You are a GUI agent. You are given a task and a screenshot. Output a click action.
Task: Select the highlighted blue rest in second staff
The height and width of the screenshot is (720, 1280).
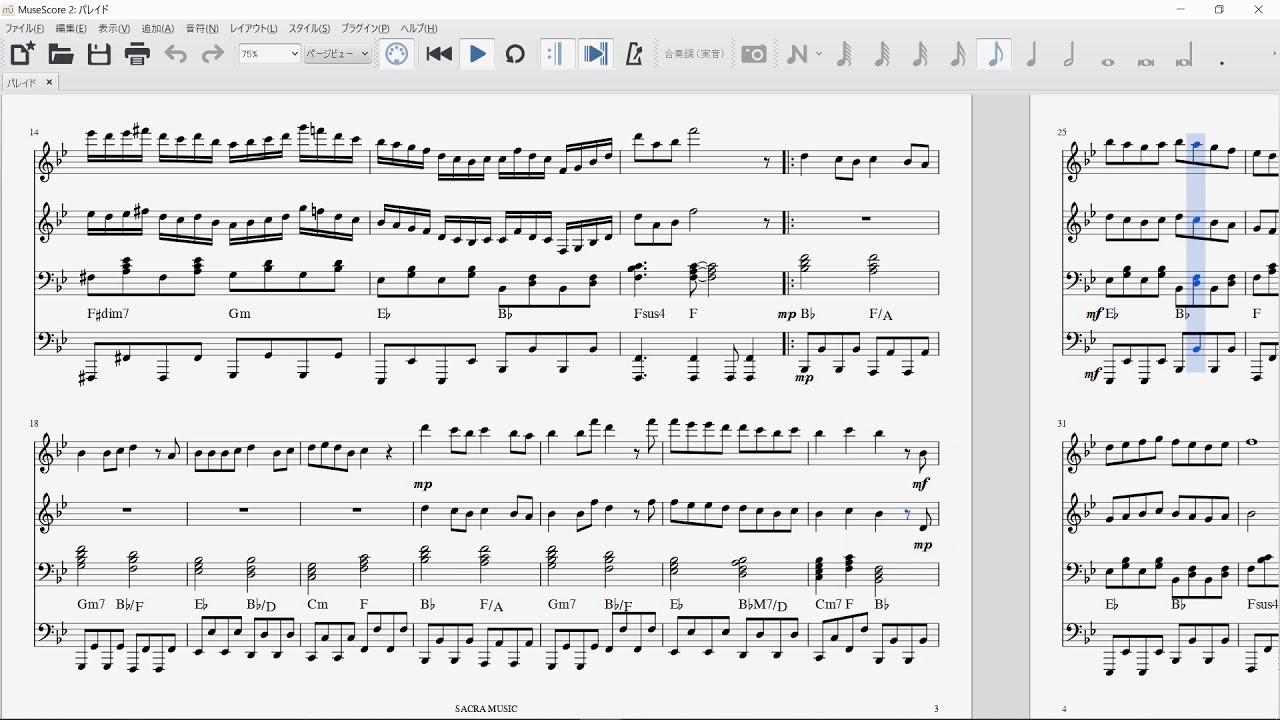908,514
